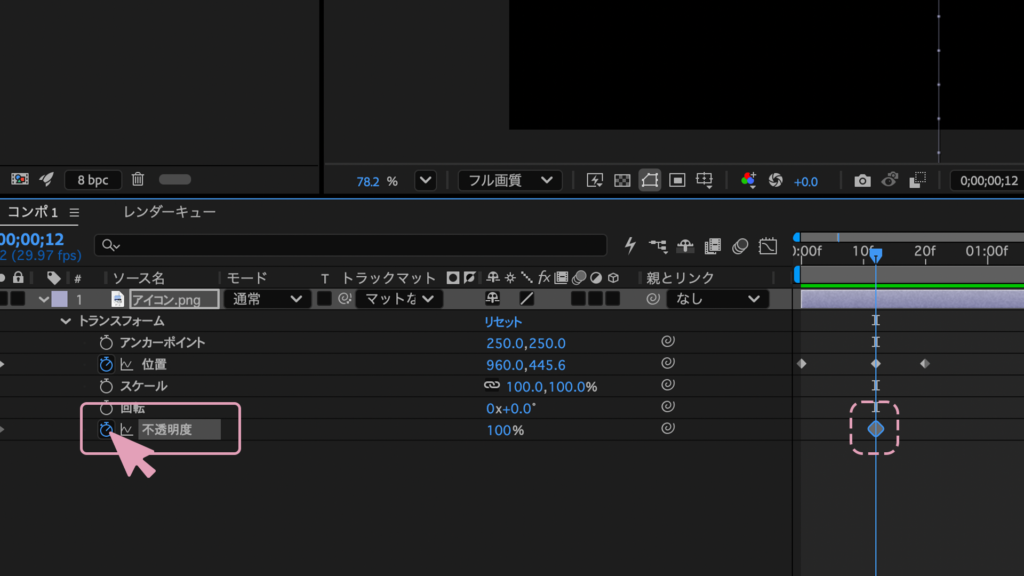
Task: Click the lightning bolt icon in timeline toolbar
Action: point(630,246)
